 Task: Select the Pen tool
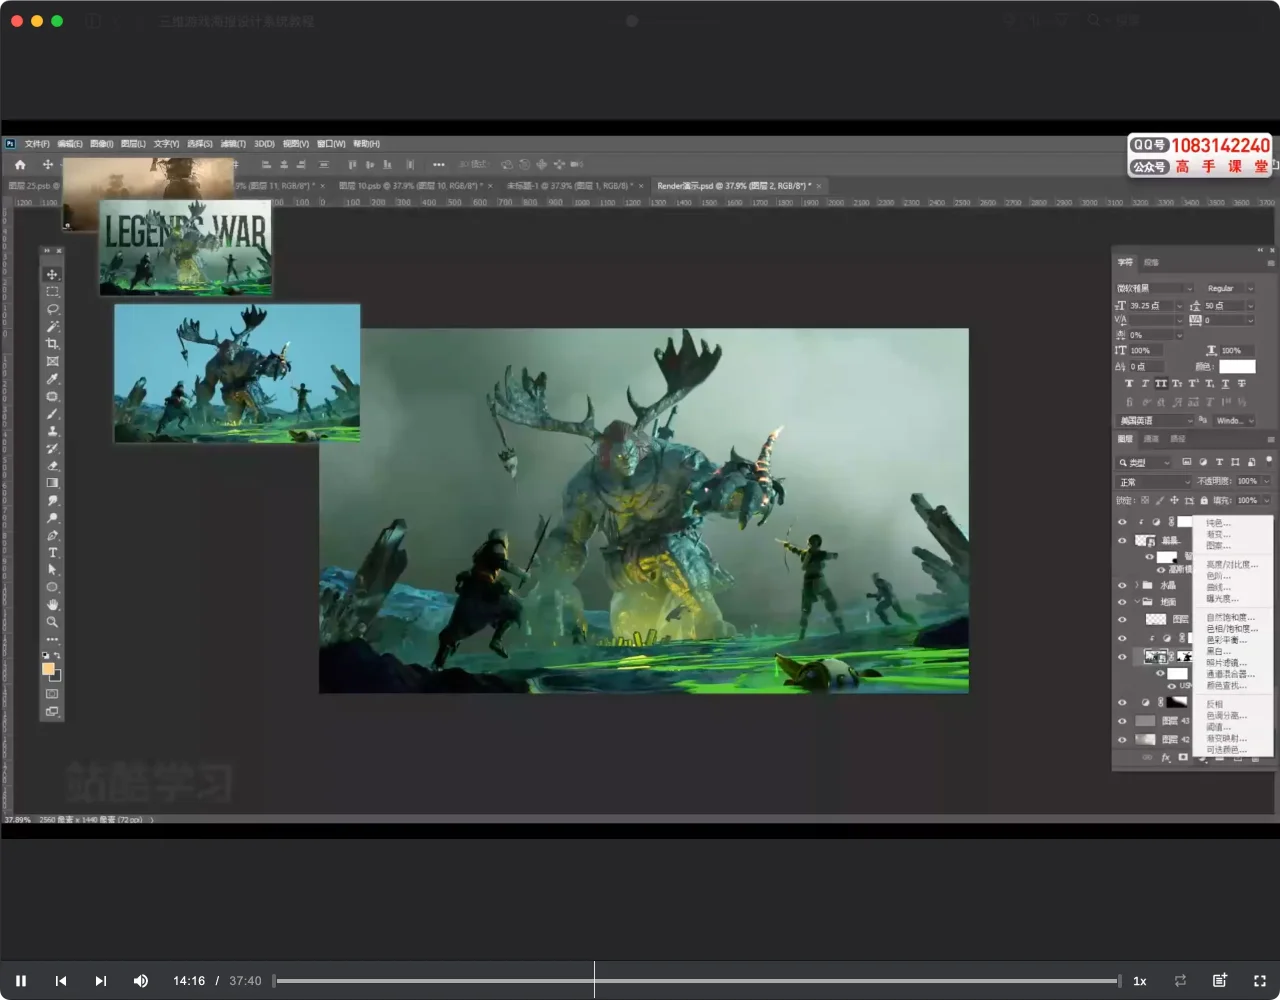tap(52, 536)
